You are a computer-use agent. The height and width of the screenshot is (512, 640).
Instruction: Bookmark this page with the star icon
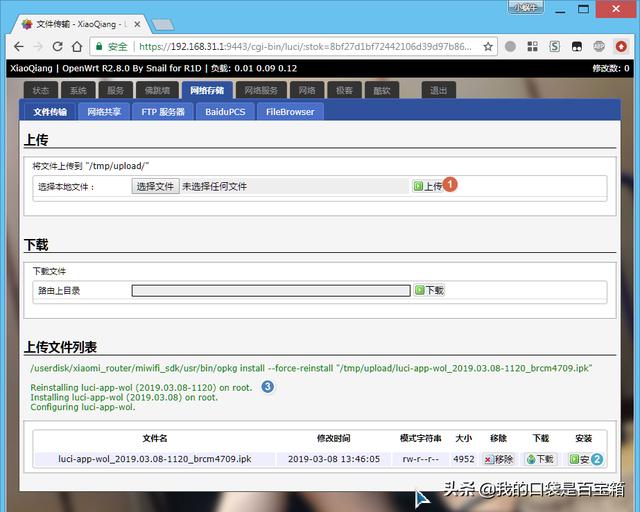488,47
